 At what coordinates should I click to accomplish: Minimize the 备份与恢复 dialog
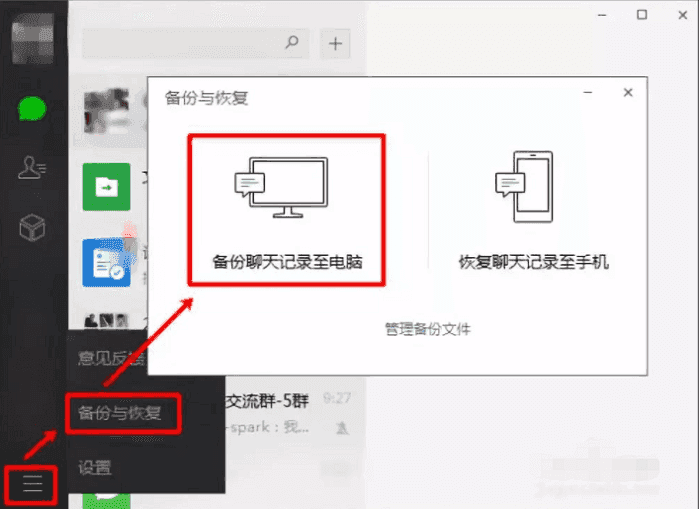588,92
